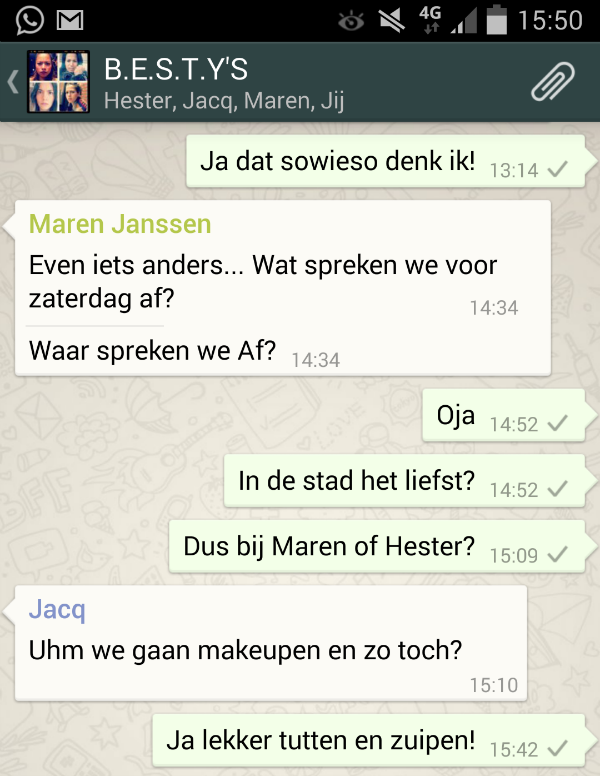Tap the battery icon in status bar

tap(497, 20)
